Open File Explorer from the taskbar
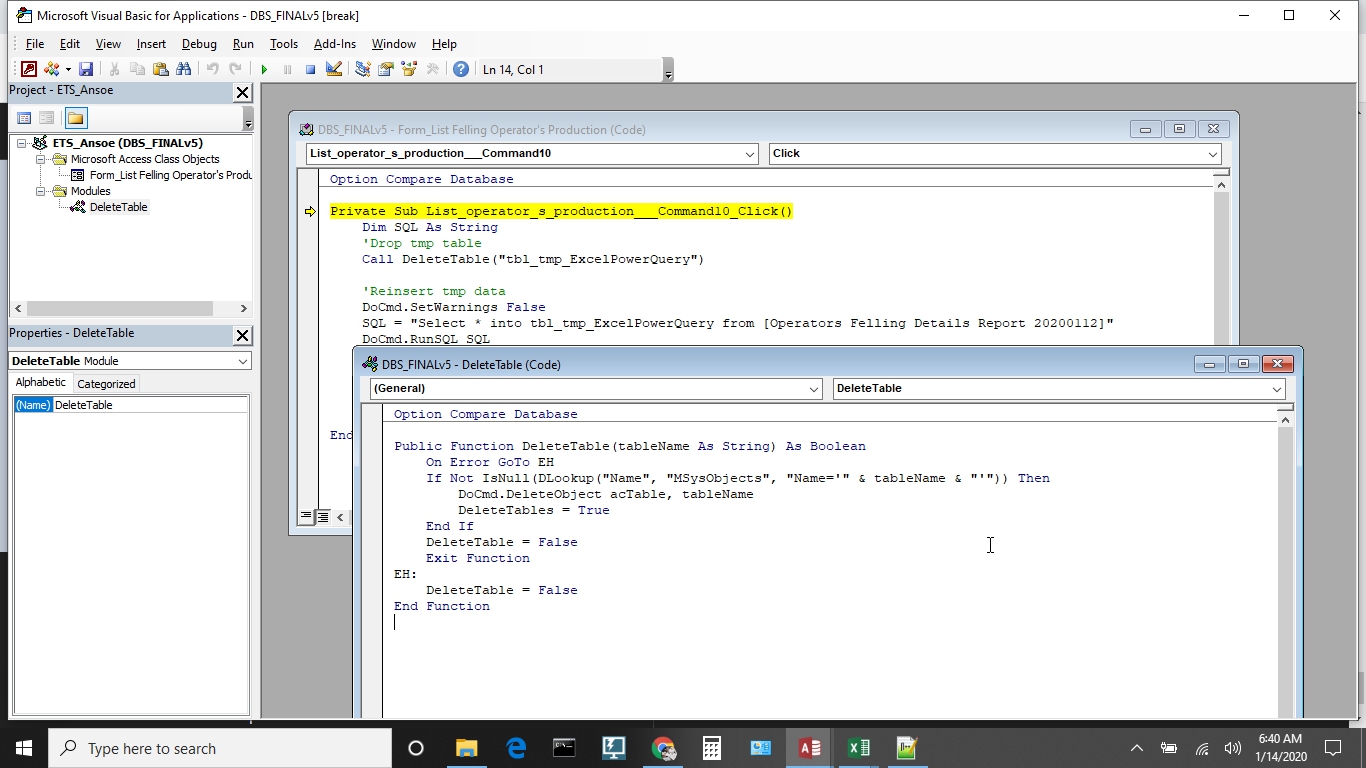 (466, 748)
